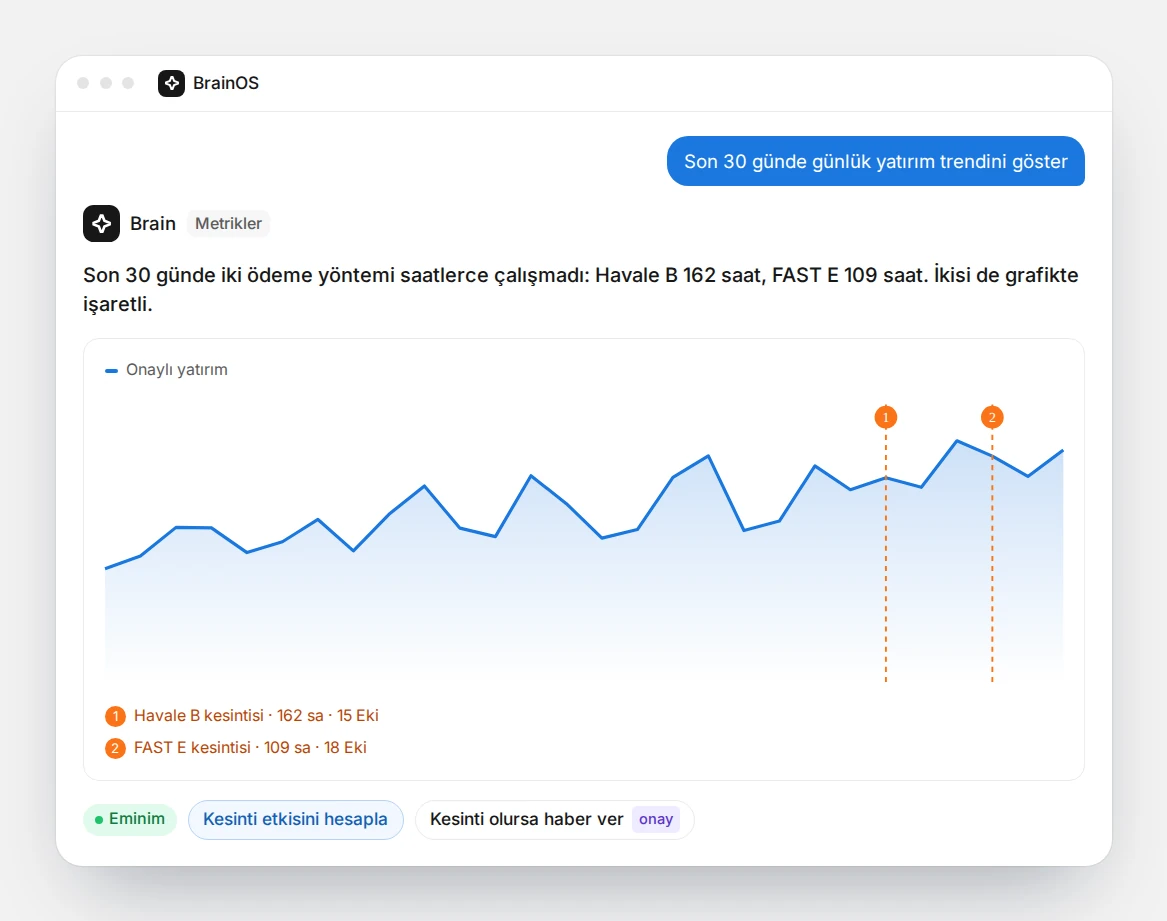Click the BrainOS logo icon in title bar
The width and height of the screenshot is (1167, 921).
pos(171,83)
